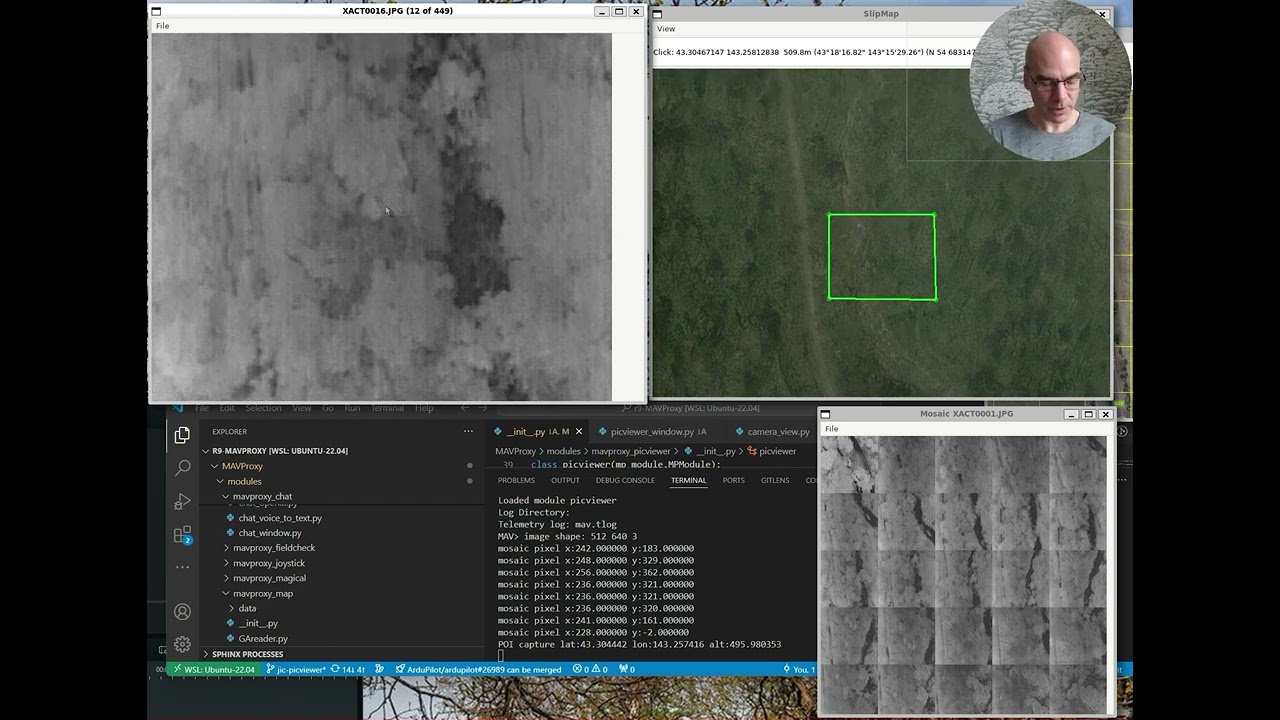
Task: Open the Help menu in VS Code
Action: click(x=424, y=408)
